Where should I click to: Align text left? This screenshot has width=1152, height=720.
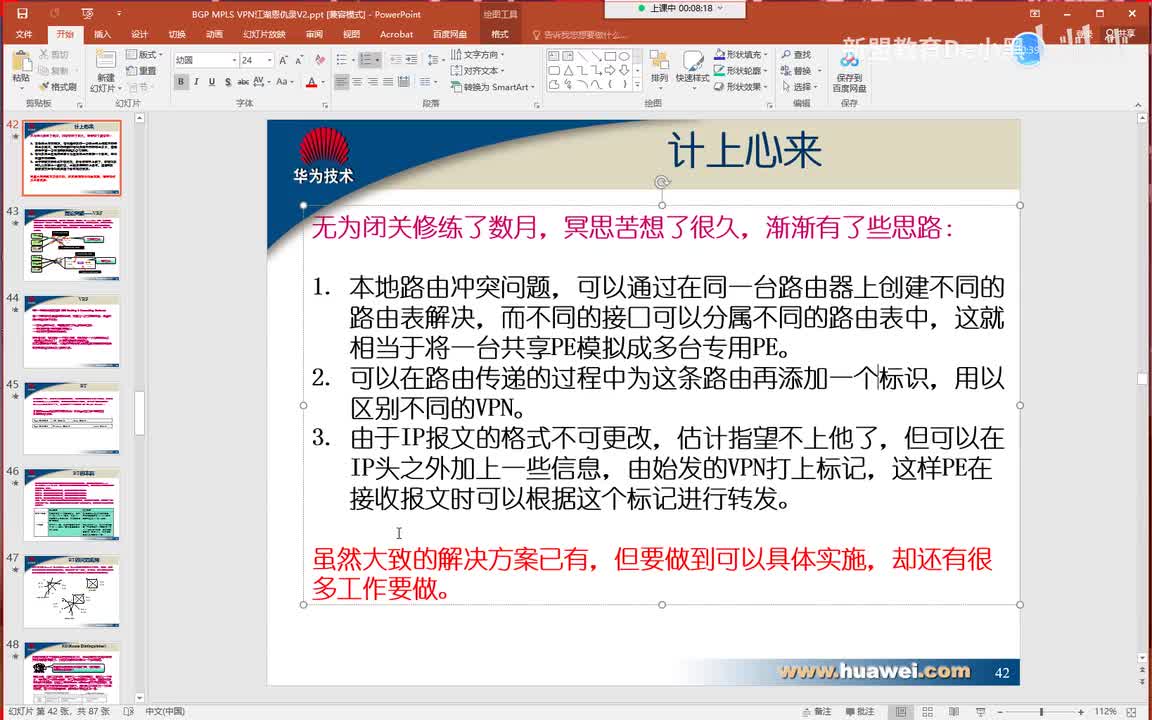(x=342, y=82)
